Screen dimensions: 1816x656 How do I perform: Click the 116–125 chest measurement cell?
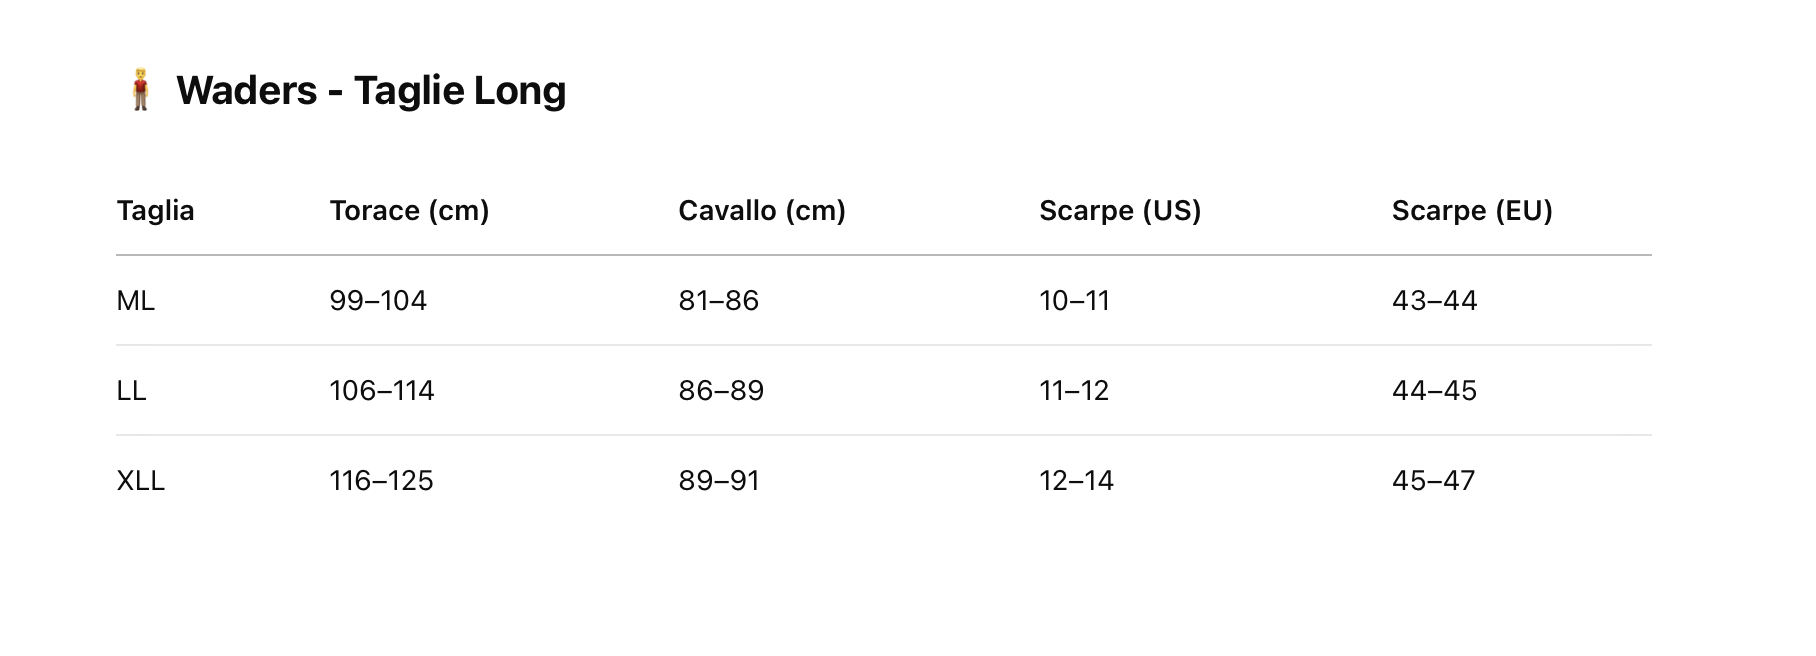381,481
